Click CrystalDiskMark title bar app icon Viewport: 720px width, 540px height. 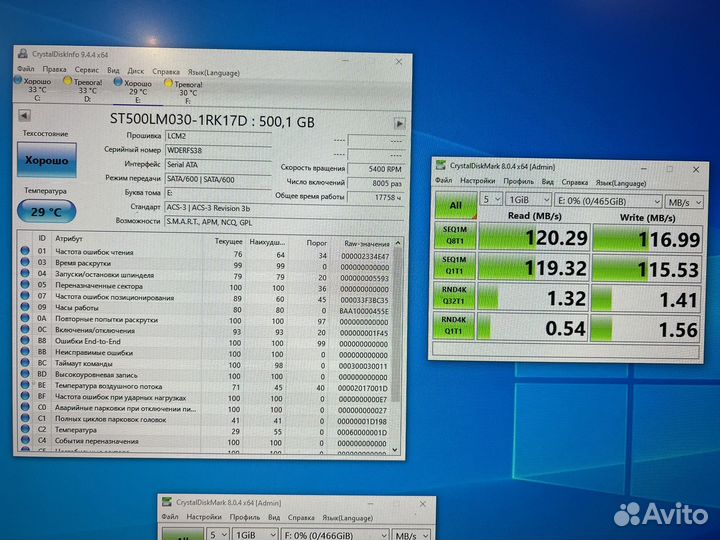pos(441,166)
